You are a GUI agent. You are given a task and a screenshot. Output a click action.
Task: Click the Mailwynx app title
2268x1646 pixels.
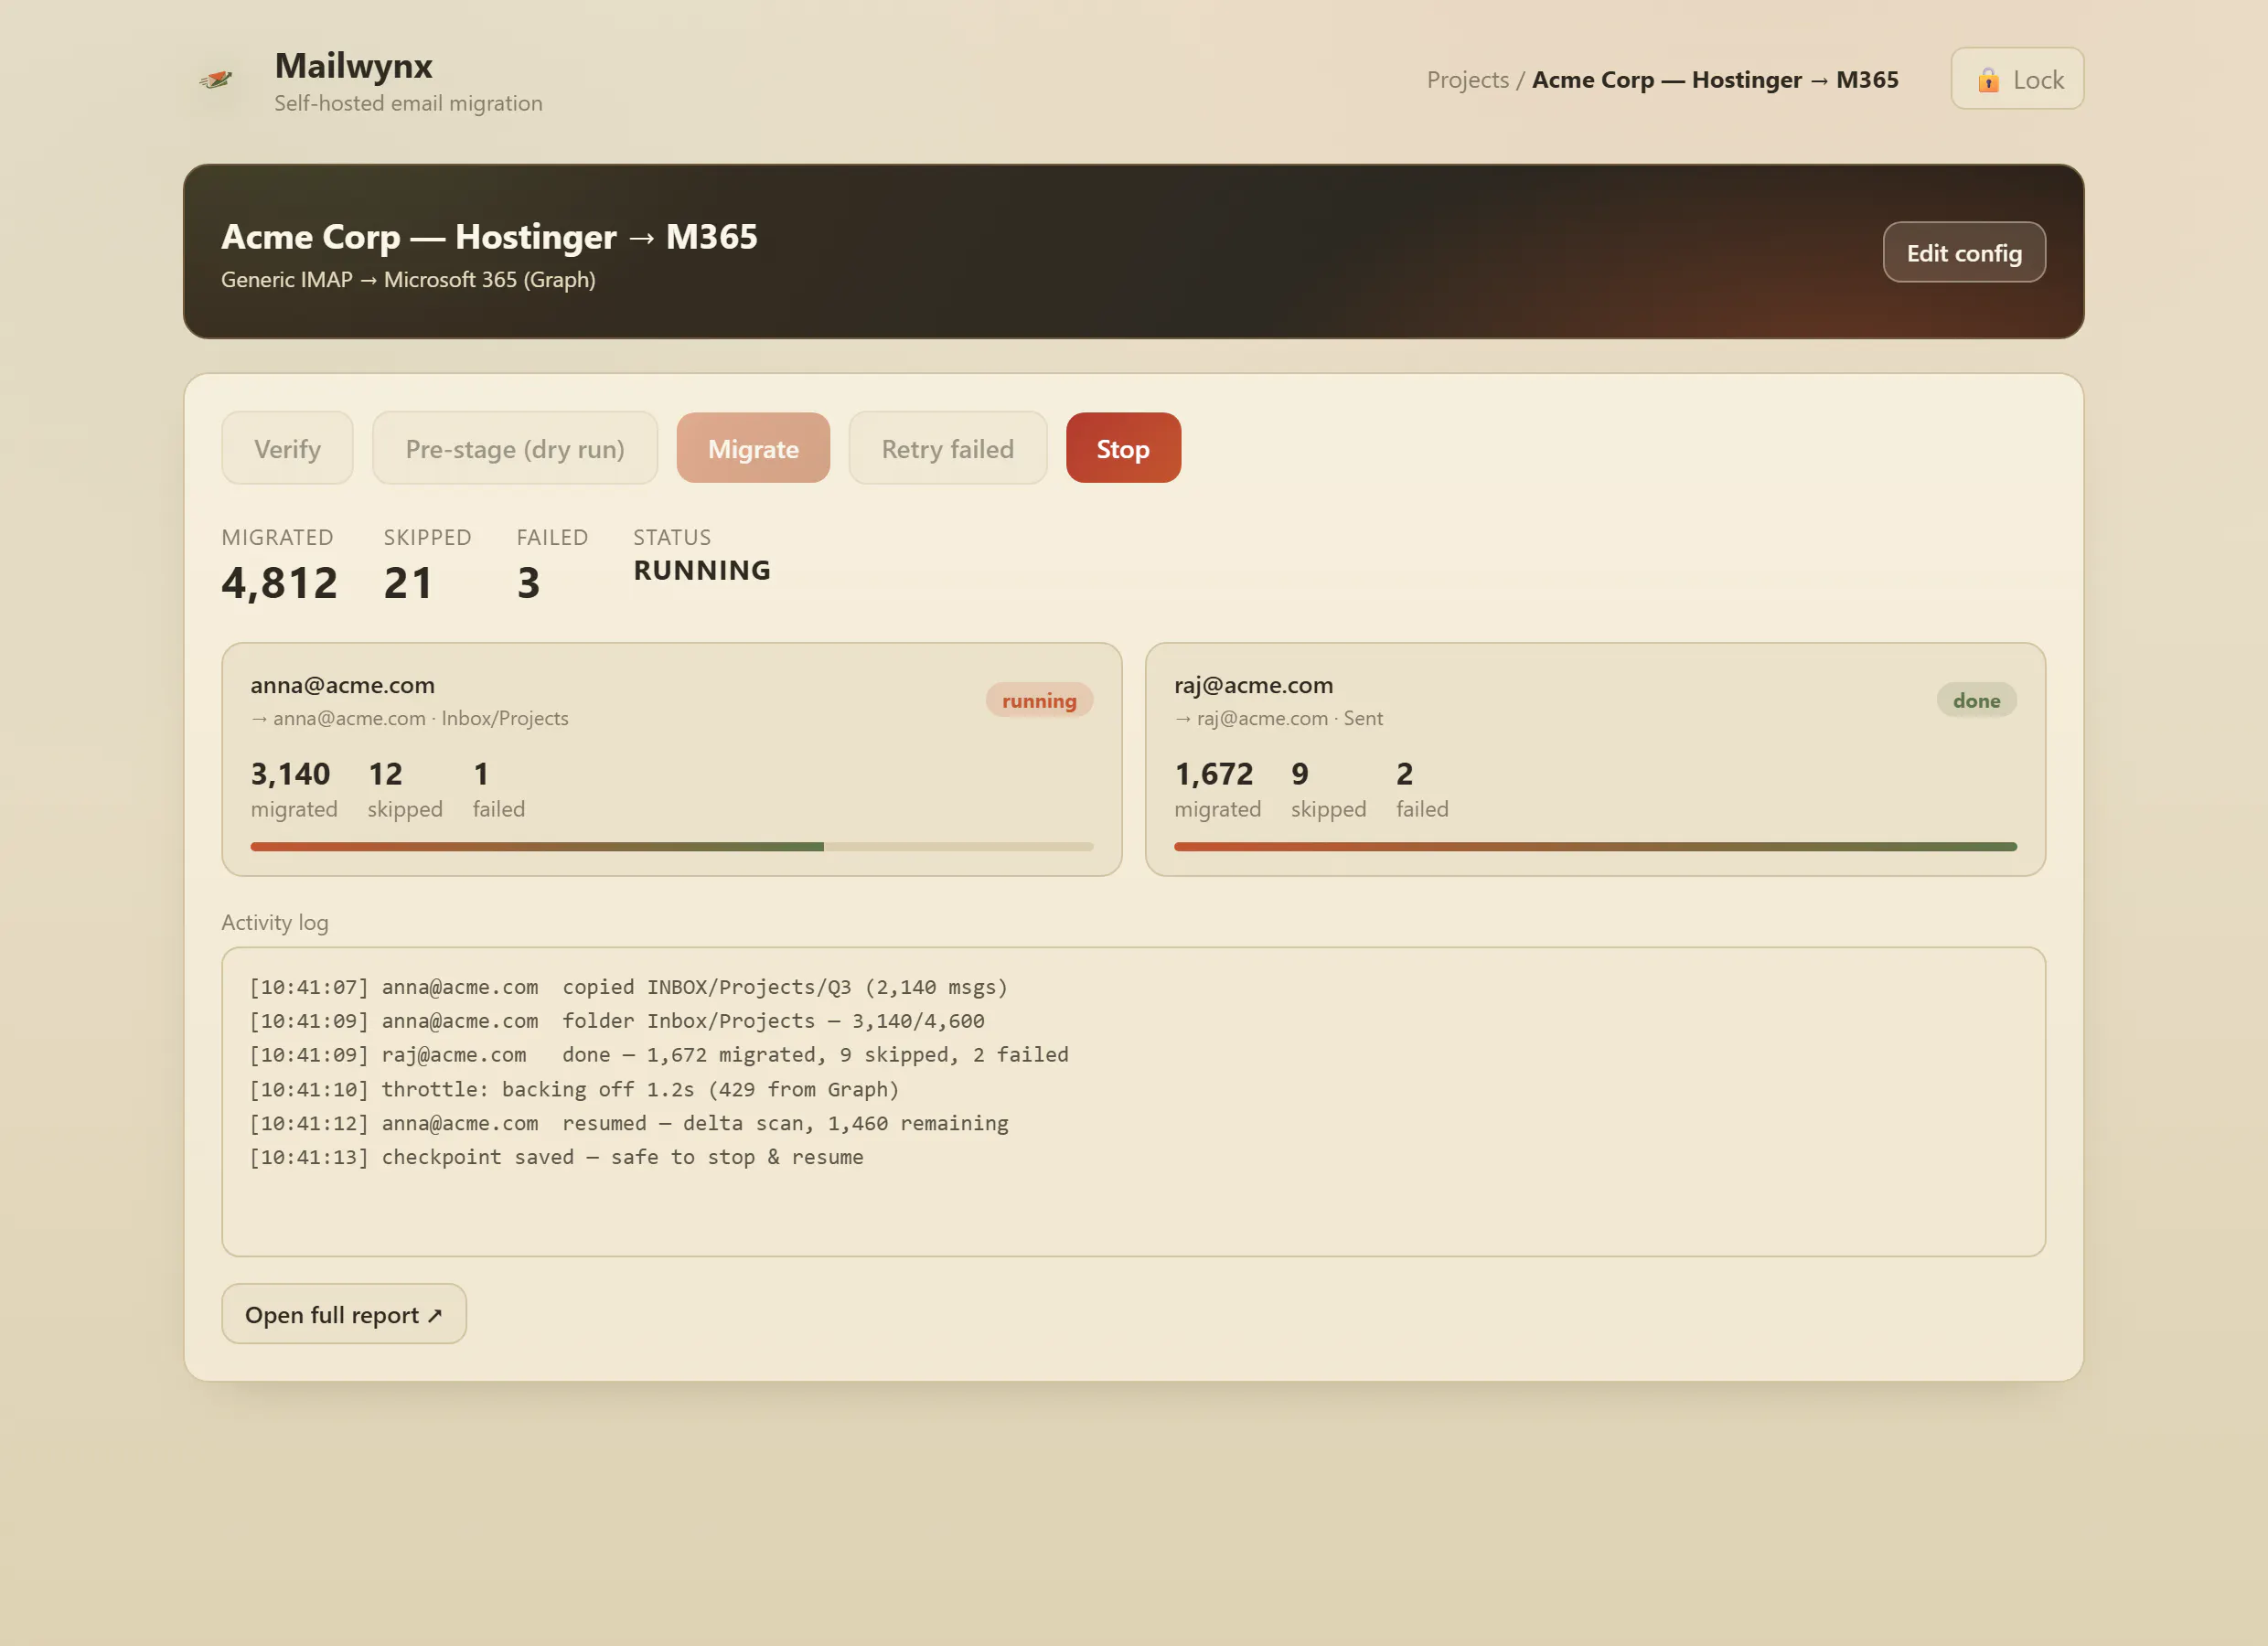tap(353, 65)
